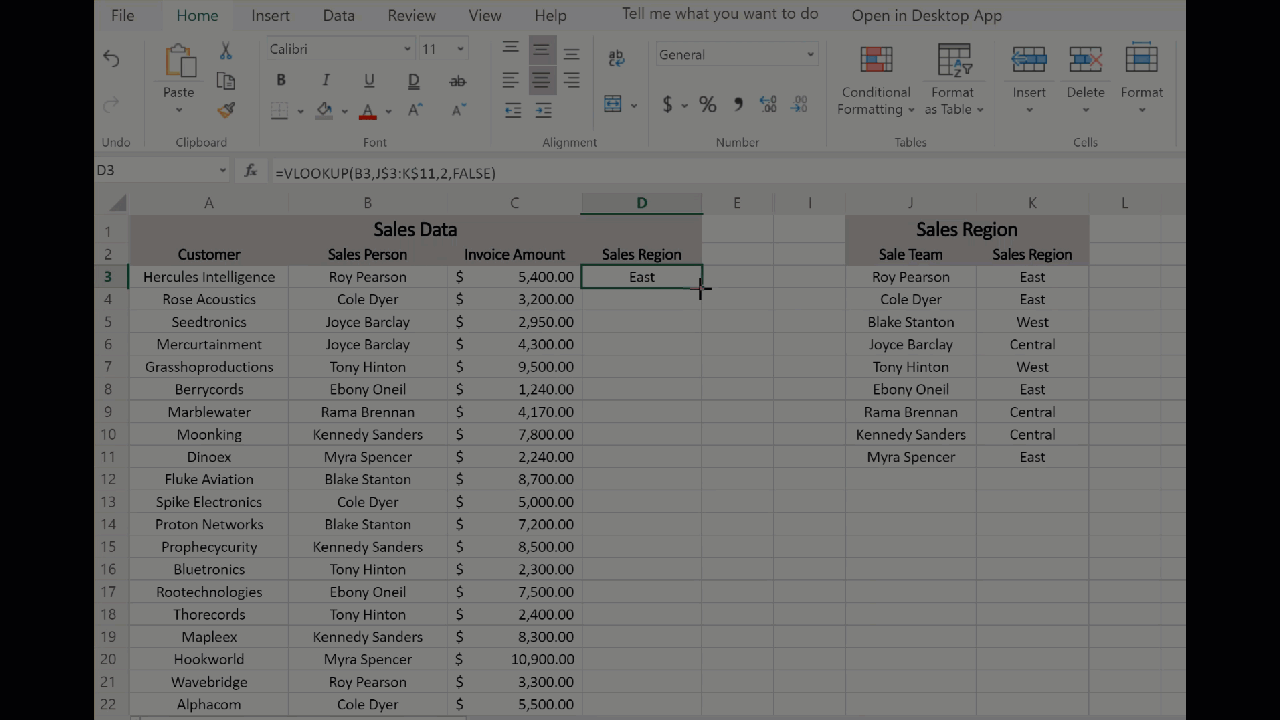Open the Font Color dropdown arrow
The width and height of the screenshot is (1280, 720).
388,111
